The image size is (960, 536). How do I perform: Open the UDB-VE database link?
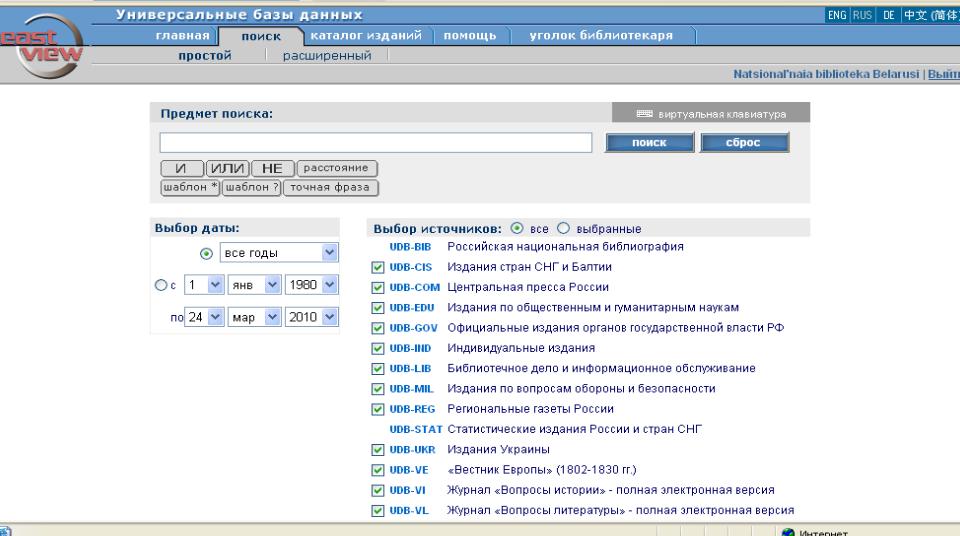[409, 470]
